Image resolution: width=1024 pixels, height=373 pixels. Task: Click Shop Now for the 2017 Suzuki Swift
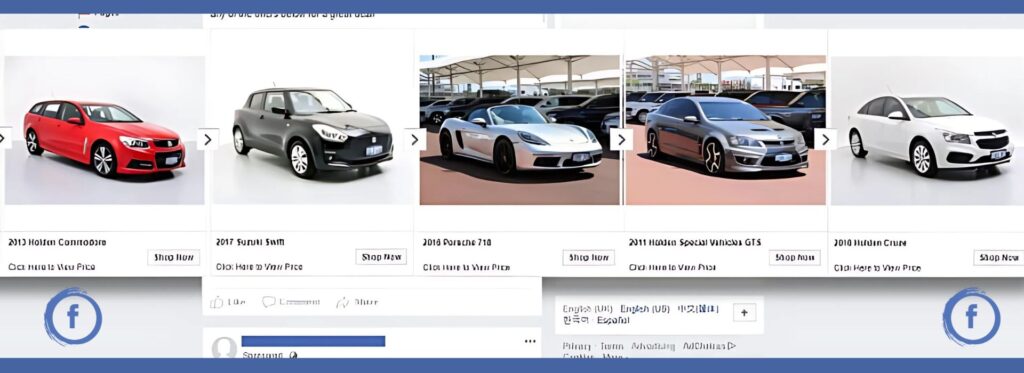pyautogui.click(x=381, y=257)
